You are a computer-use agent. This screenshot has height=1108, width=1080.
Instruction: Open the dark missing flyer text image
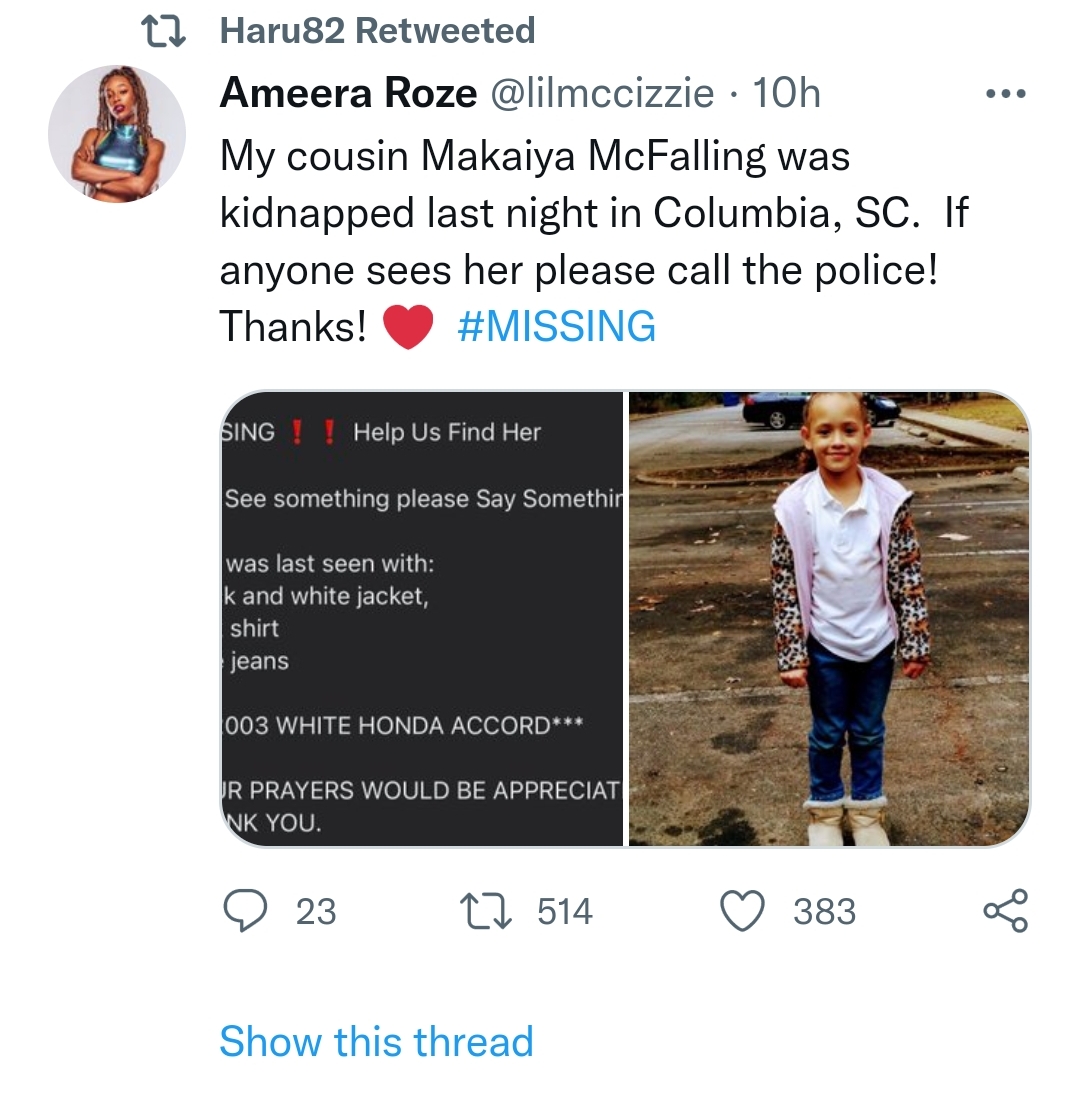click(422, 618)
